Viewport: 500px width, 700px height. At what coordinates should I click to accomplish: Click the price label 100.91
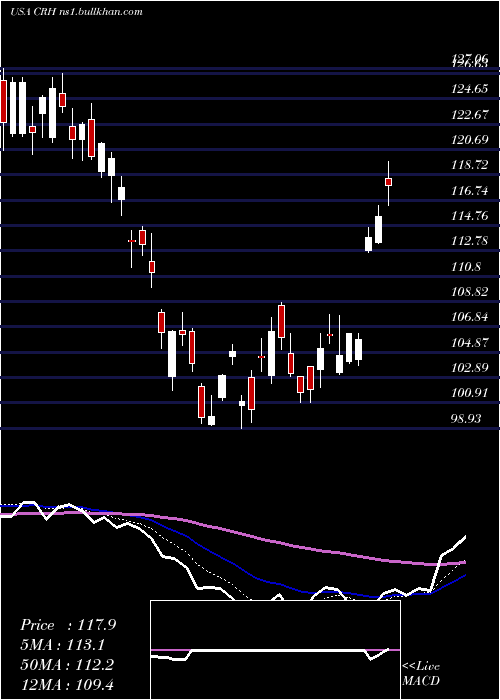click(x=470, y=393)
